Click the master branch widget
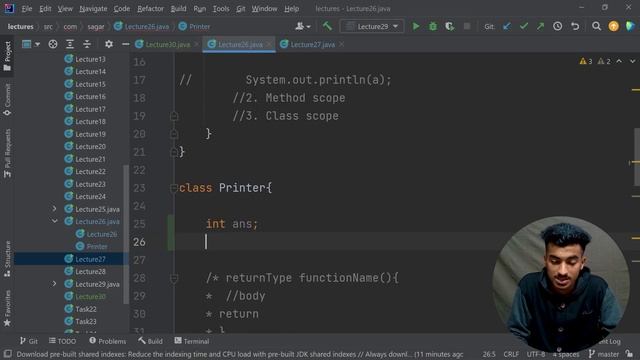The height and width of the screenshot is (360, 640). tap(603, 354)
